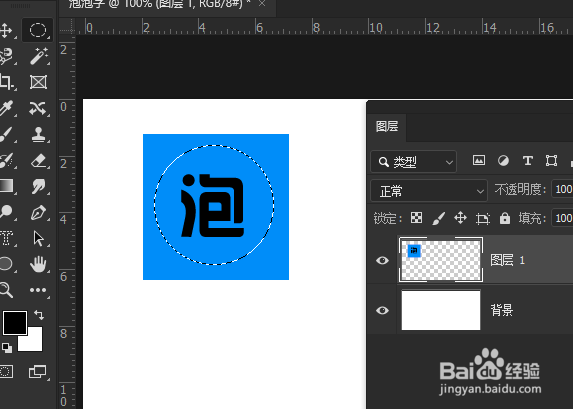Image resolution: width=573 pixels, height=409 pixels.
Task: Select the Dodge tool
Action: point(6,212)
